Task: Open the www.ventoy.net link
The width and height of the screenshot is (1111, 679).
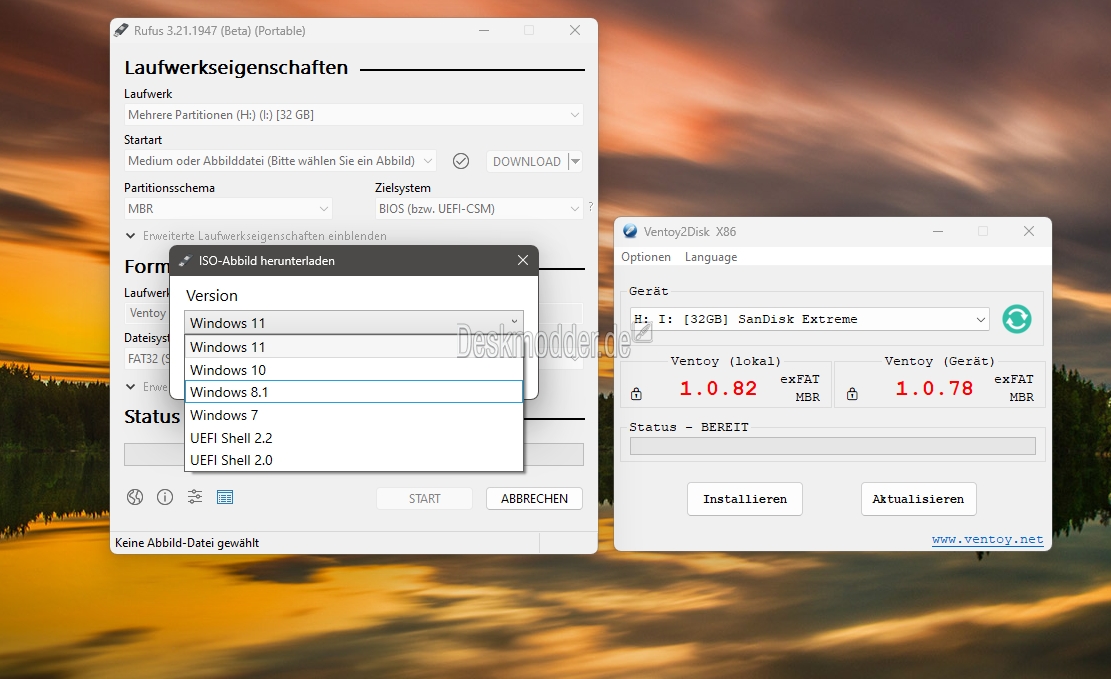Action: coord(987,539)
